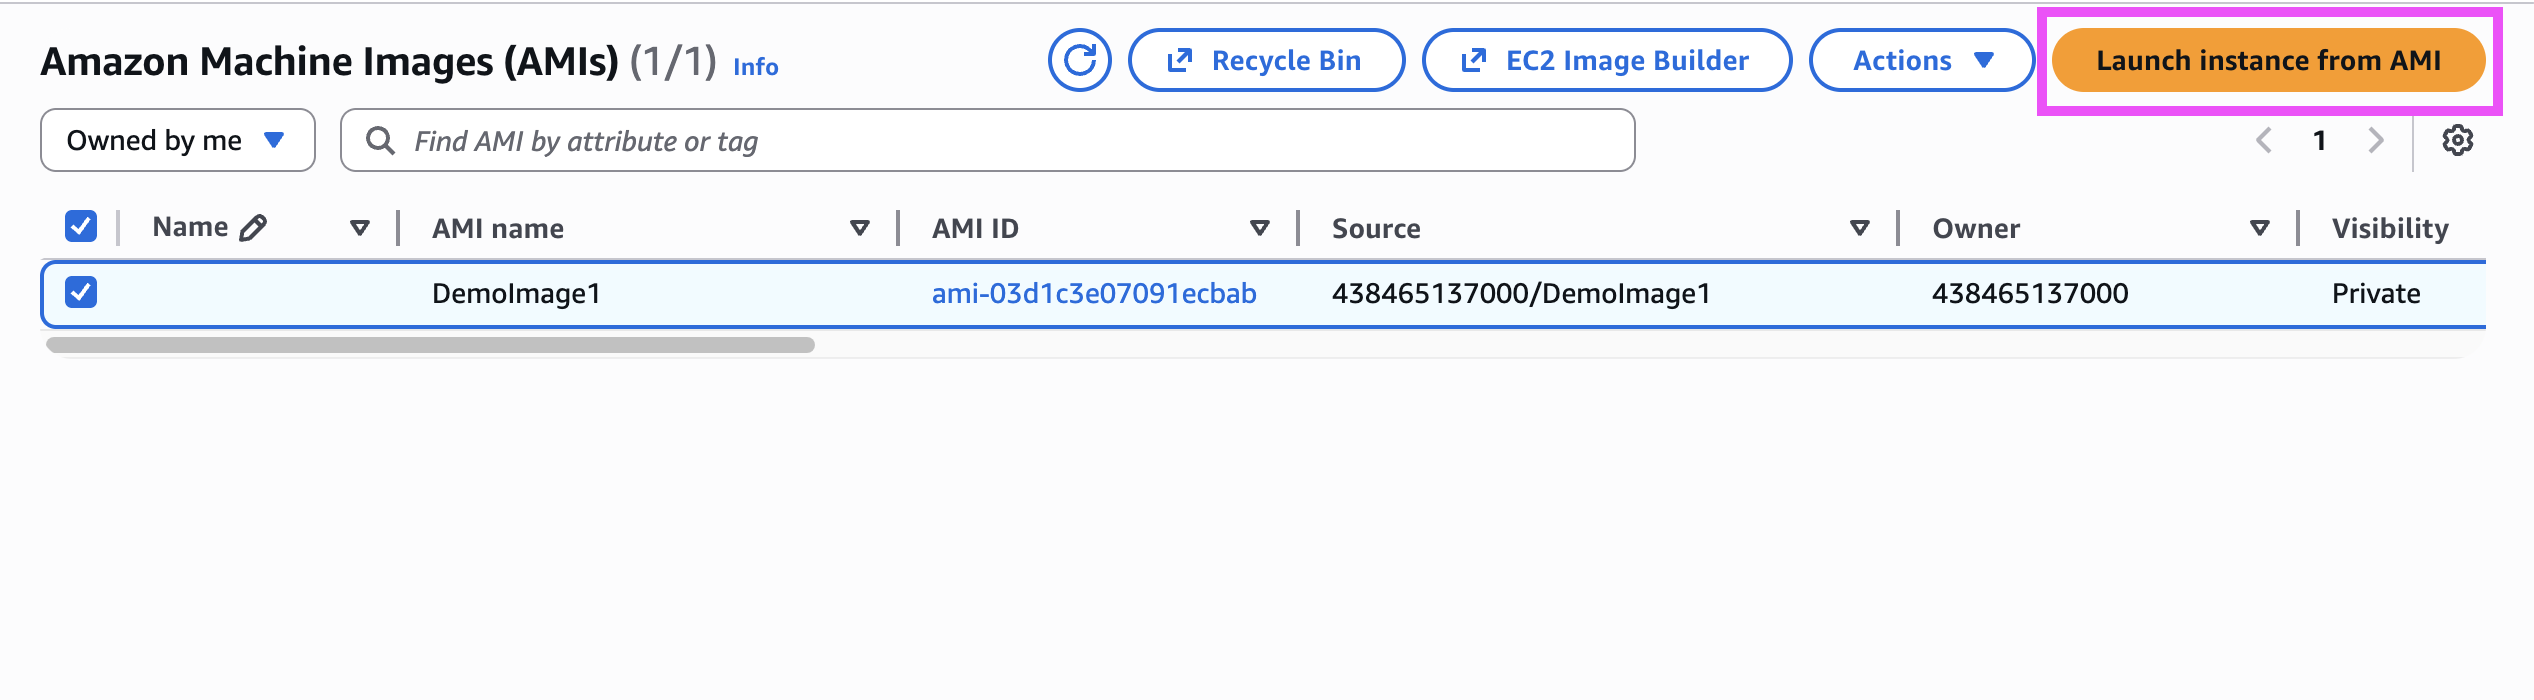The image size is (2534, 700).
Task: Launch instance from AMI
Action: point(2268,60)
